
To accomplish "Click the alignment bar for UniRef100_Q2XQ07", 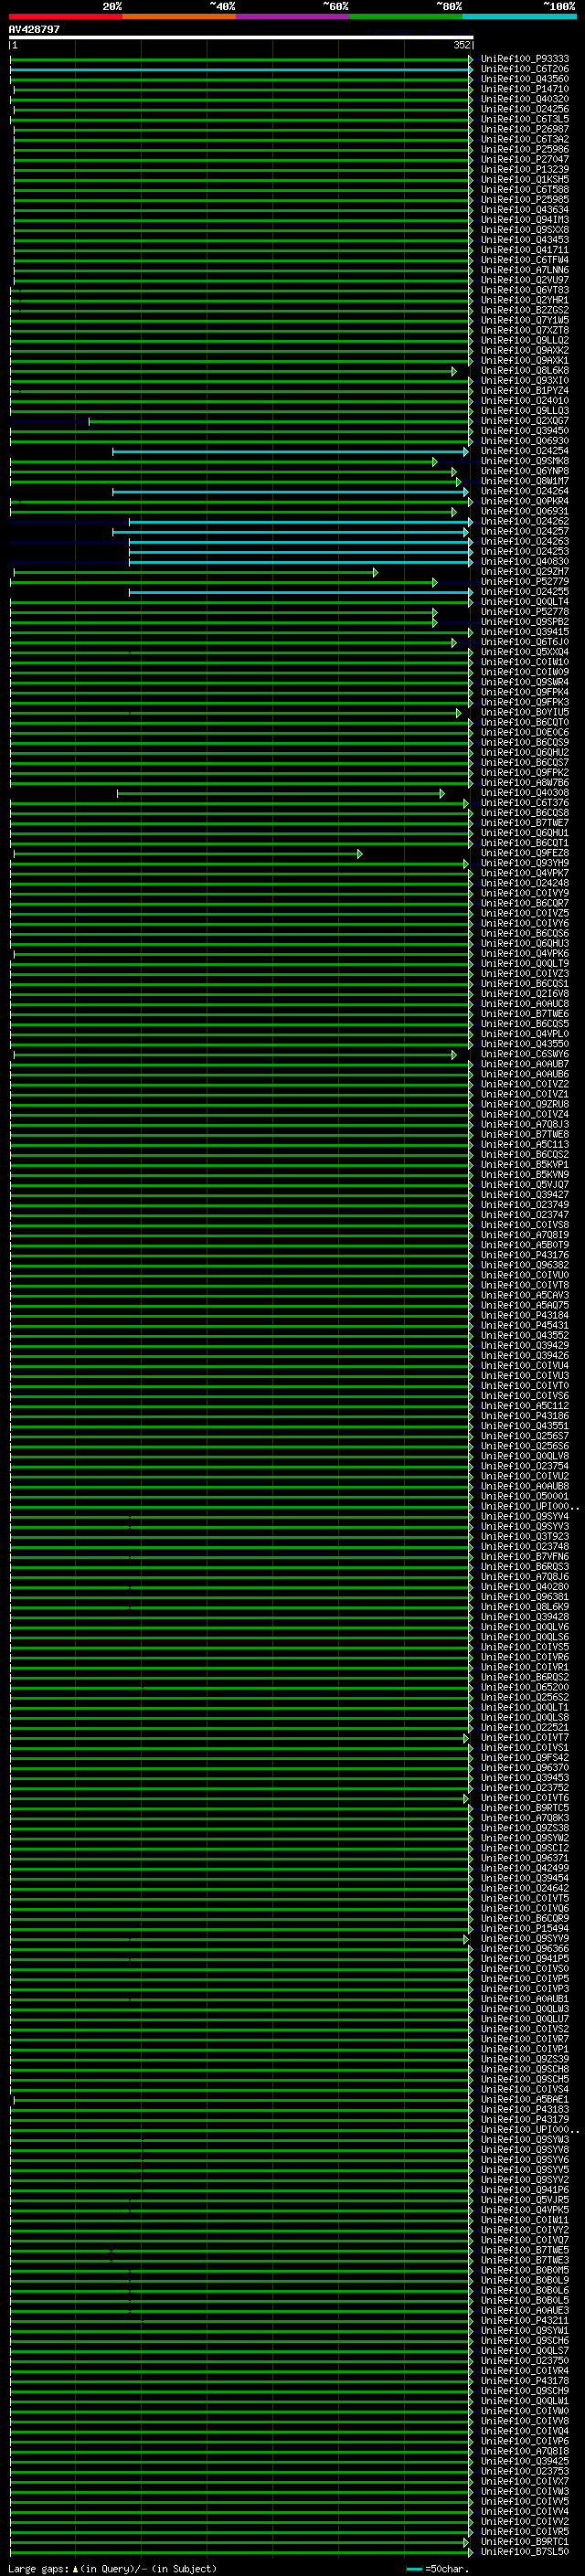I will [280, 421].
